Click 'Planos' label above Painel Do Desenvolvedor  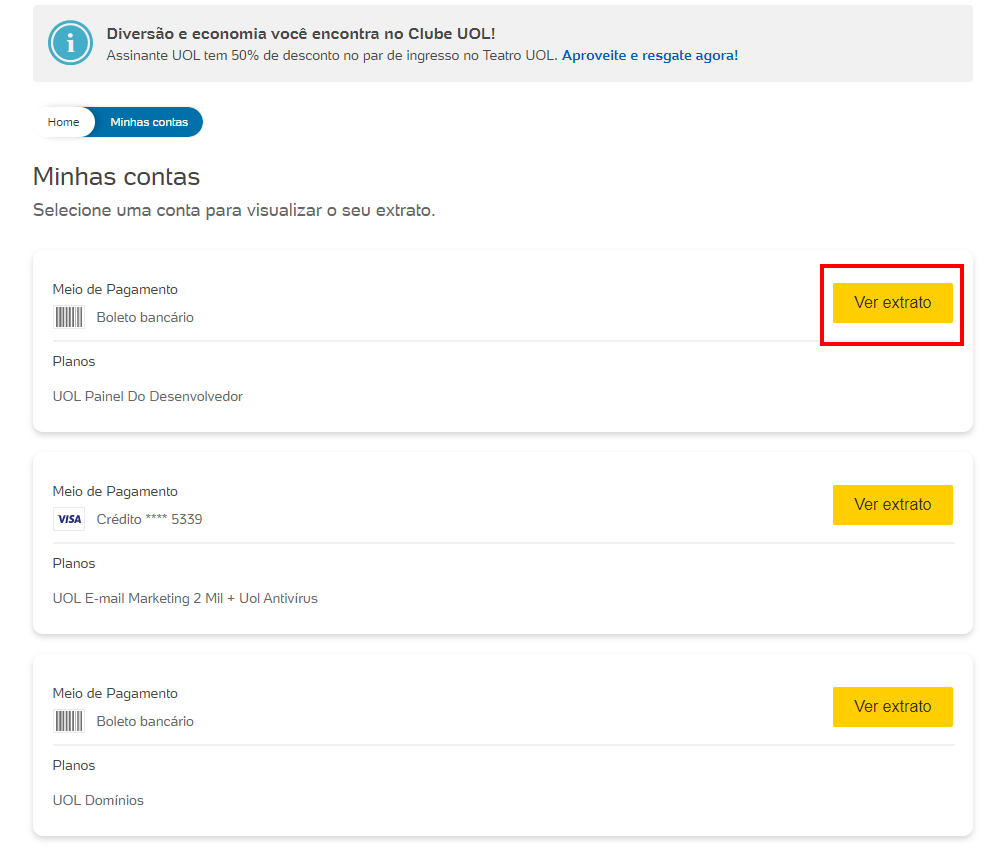click(x=73, y=361)
